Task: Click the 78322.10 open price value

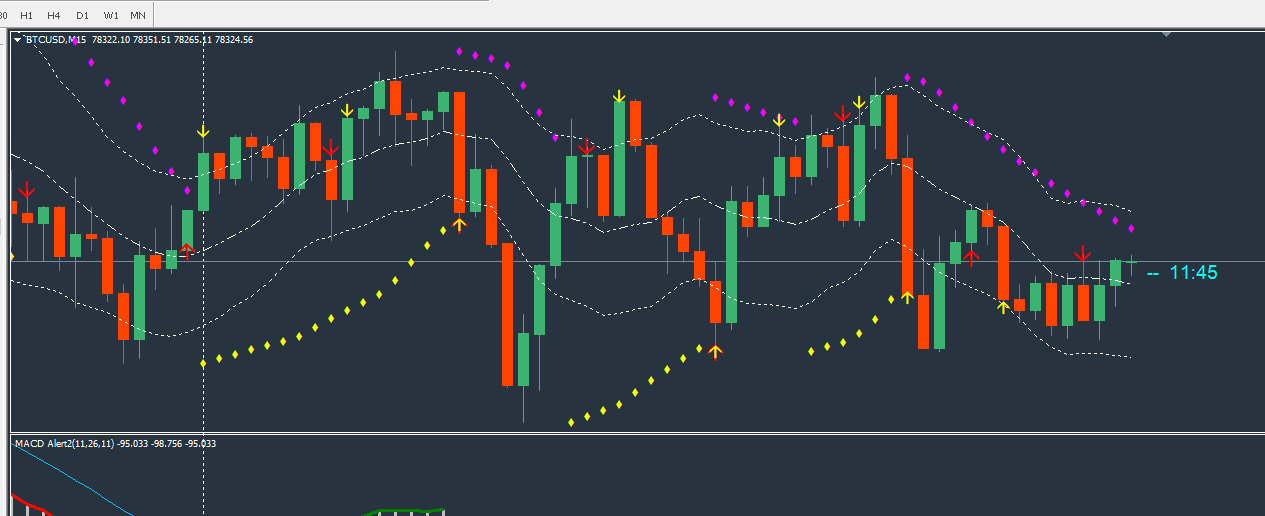Action: pyautogui.click(x=109, y=40)
